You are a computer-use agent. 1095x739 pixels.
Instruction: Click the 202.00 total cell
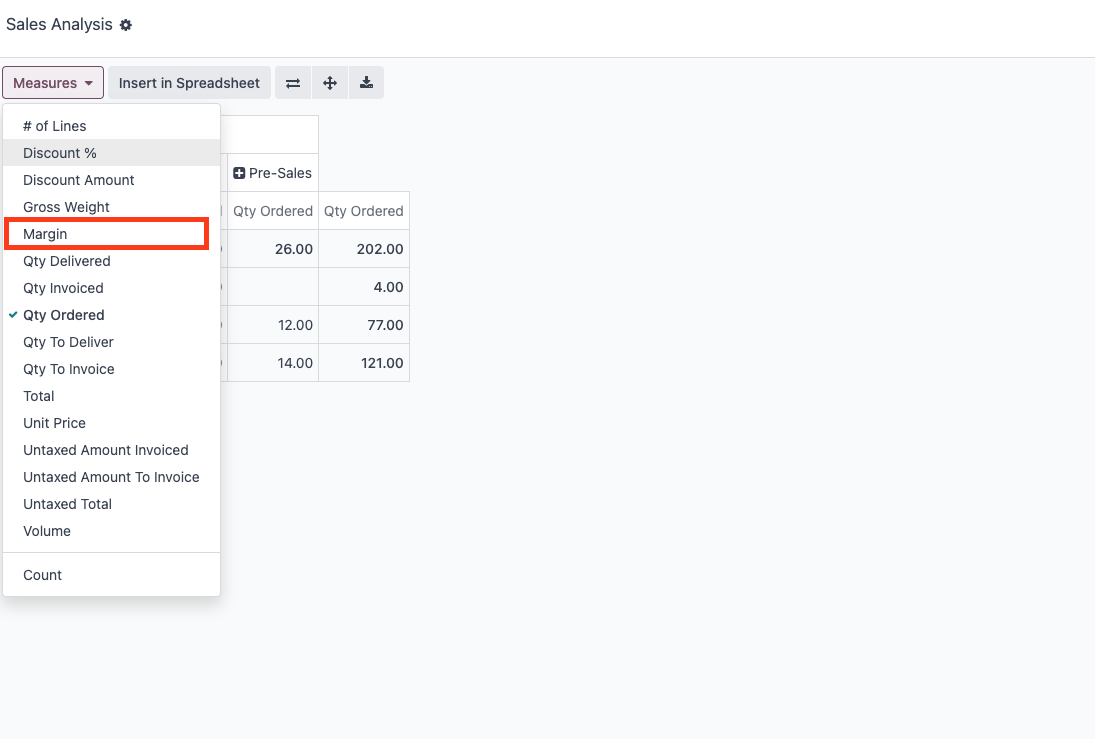coord(364,249)
